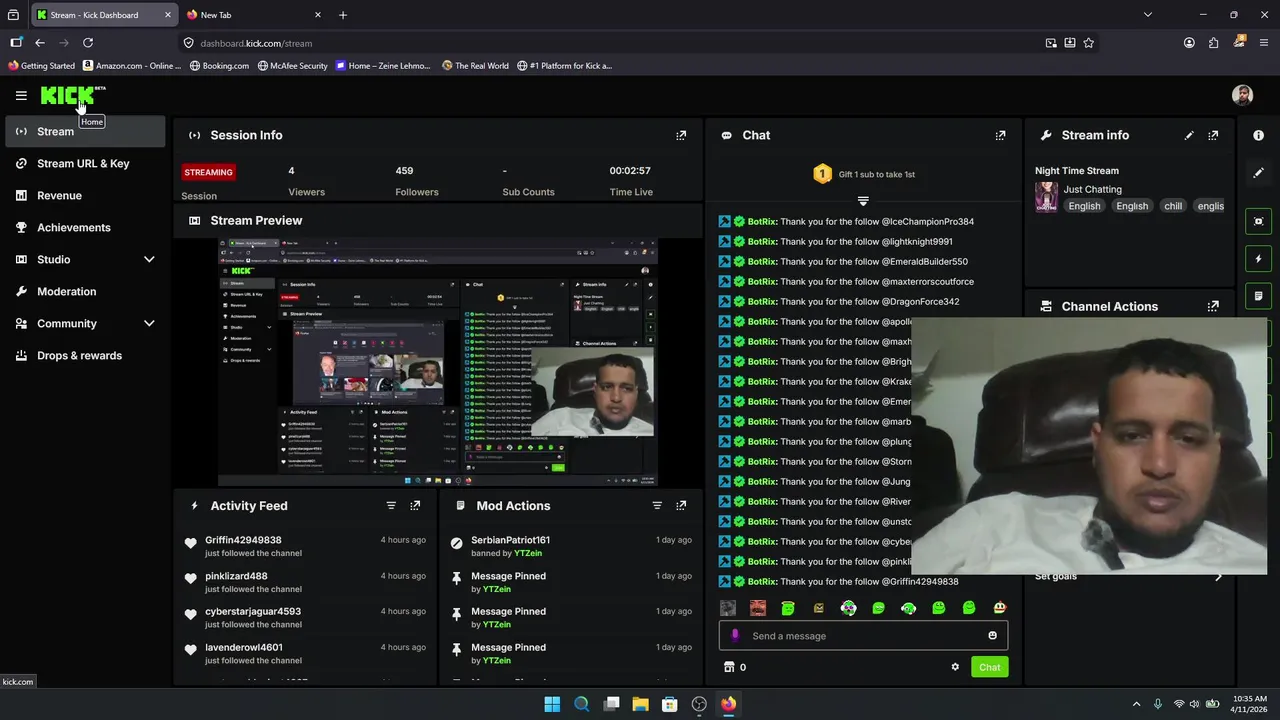Open Windows Search from the taskbar
The image size is (1280, 720).
[581, 704]
